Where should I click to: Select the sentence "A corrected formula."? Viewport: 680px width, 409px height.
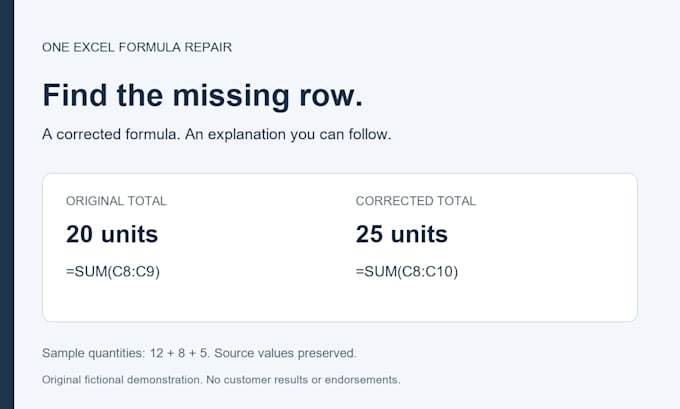click(x=111, y=134)
